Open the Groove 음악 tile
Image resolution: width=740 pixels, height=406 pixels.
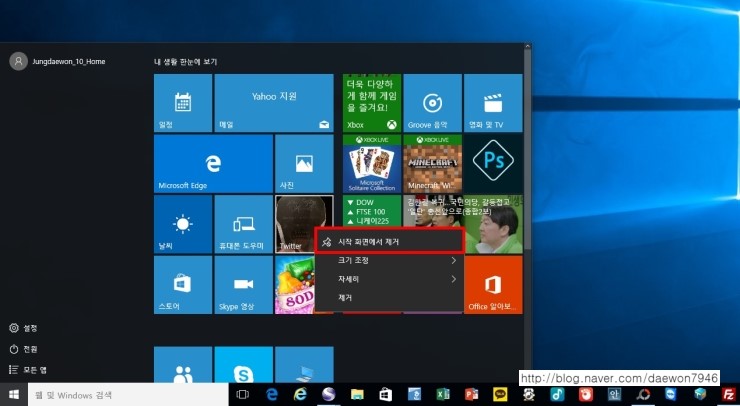click(432, 103)
